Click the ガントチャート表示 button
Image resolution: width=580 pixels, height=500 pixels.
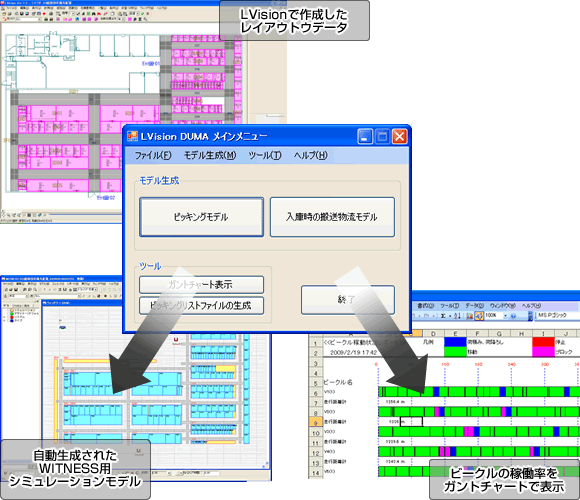201,285
